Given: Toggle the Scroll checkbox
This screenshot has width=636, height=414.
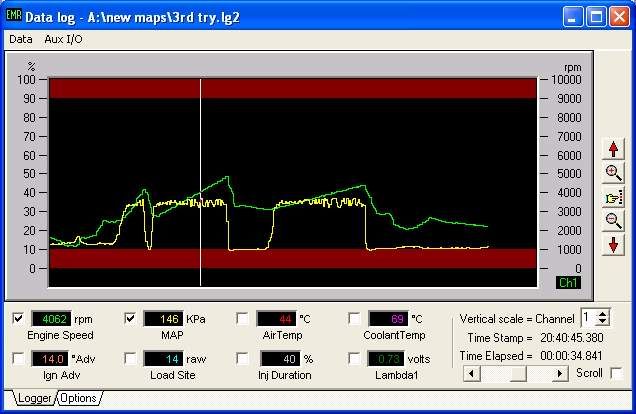Looking at the screenshot, I should point(616,373).
